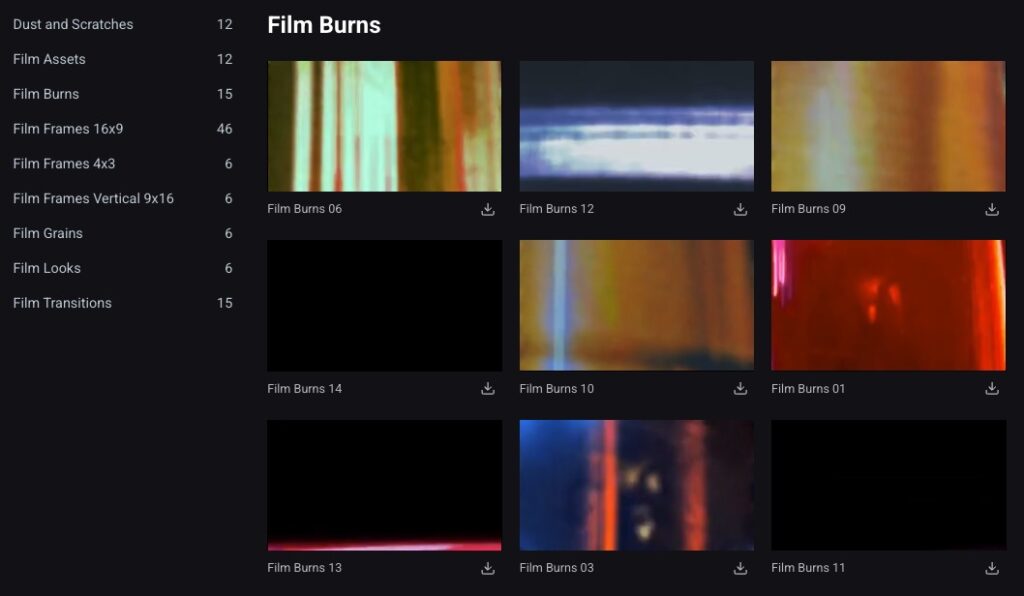1024x596 pixels.
Task: Open the blue Film Burns 03 thumbnail
Action: pos(636,485)
